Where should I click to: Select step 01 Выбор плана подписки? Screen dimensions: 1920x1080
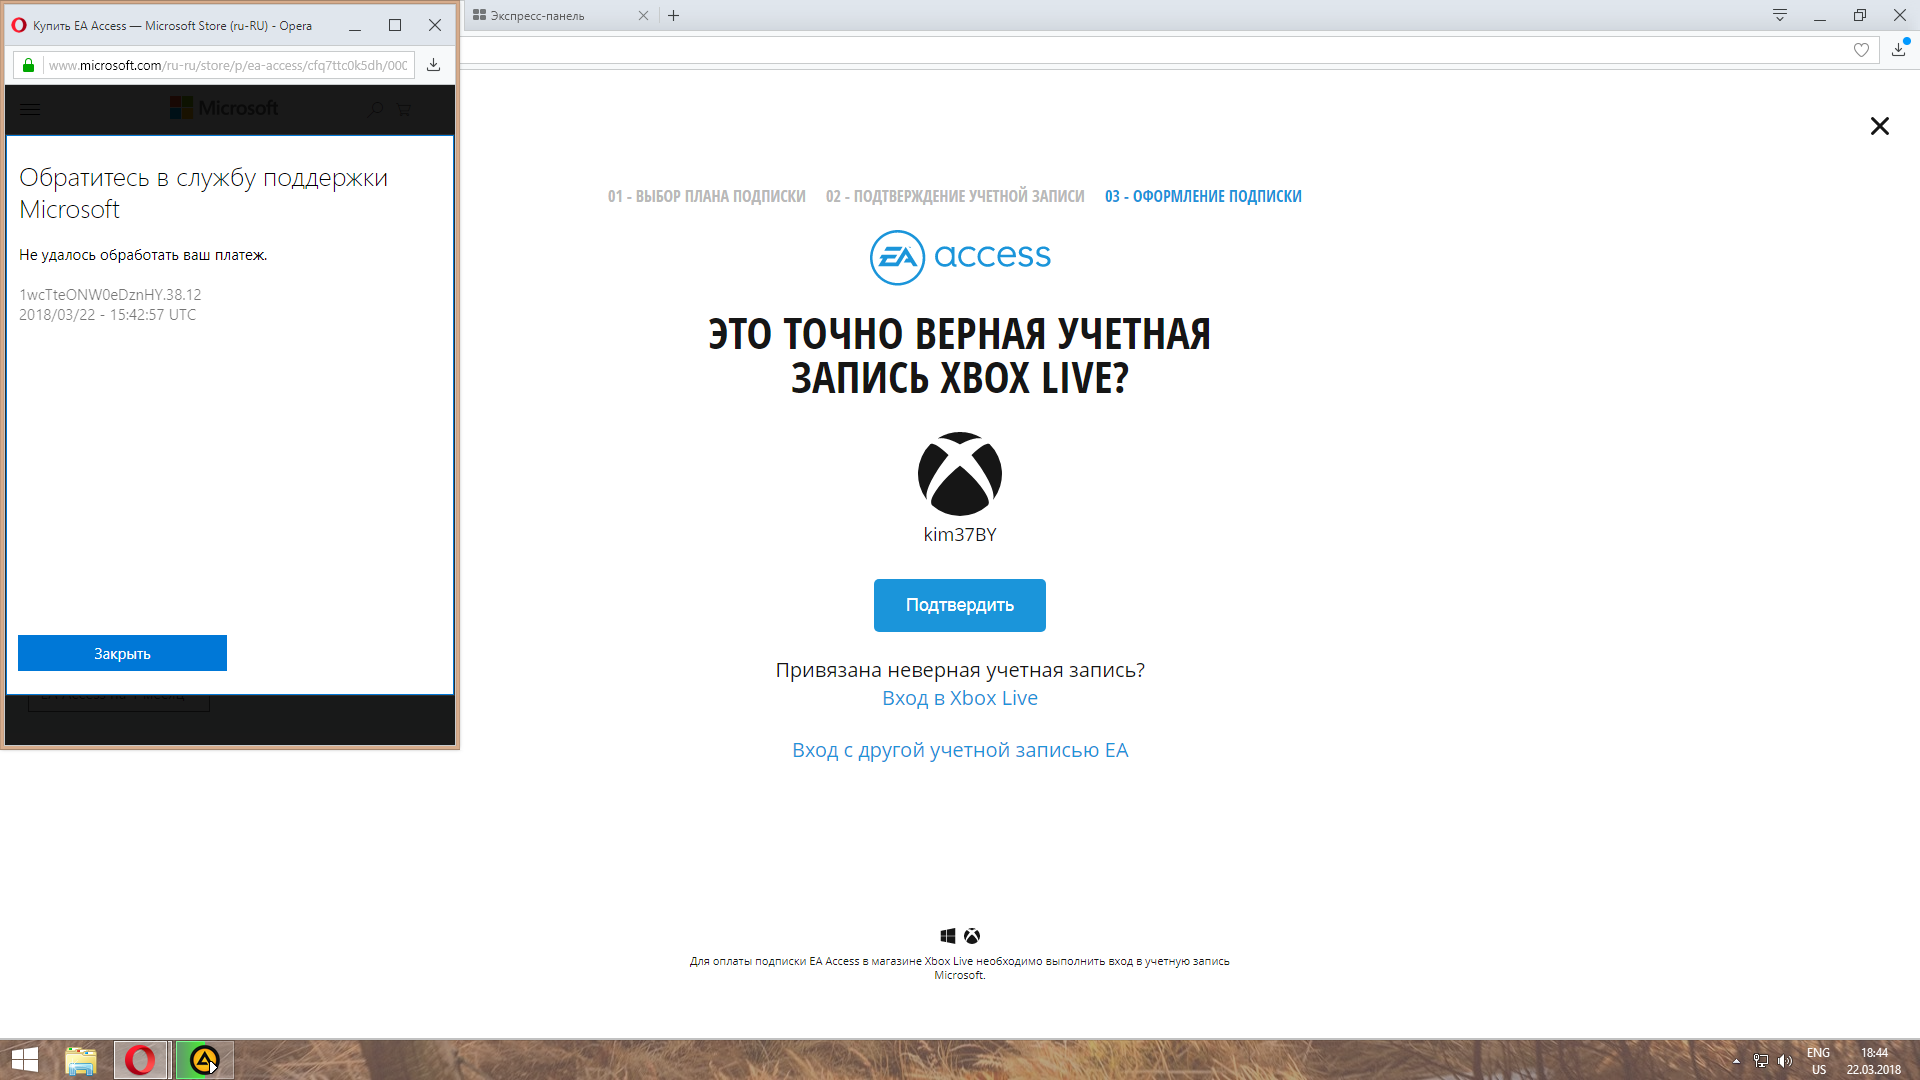(706, 196)
